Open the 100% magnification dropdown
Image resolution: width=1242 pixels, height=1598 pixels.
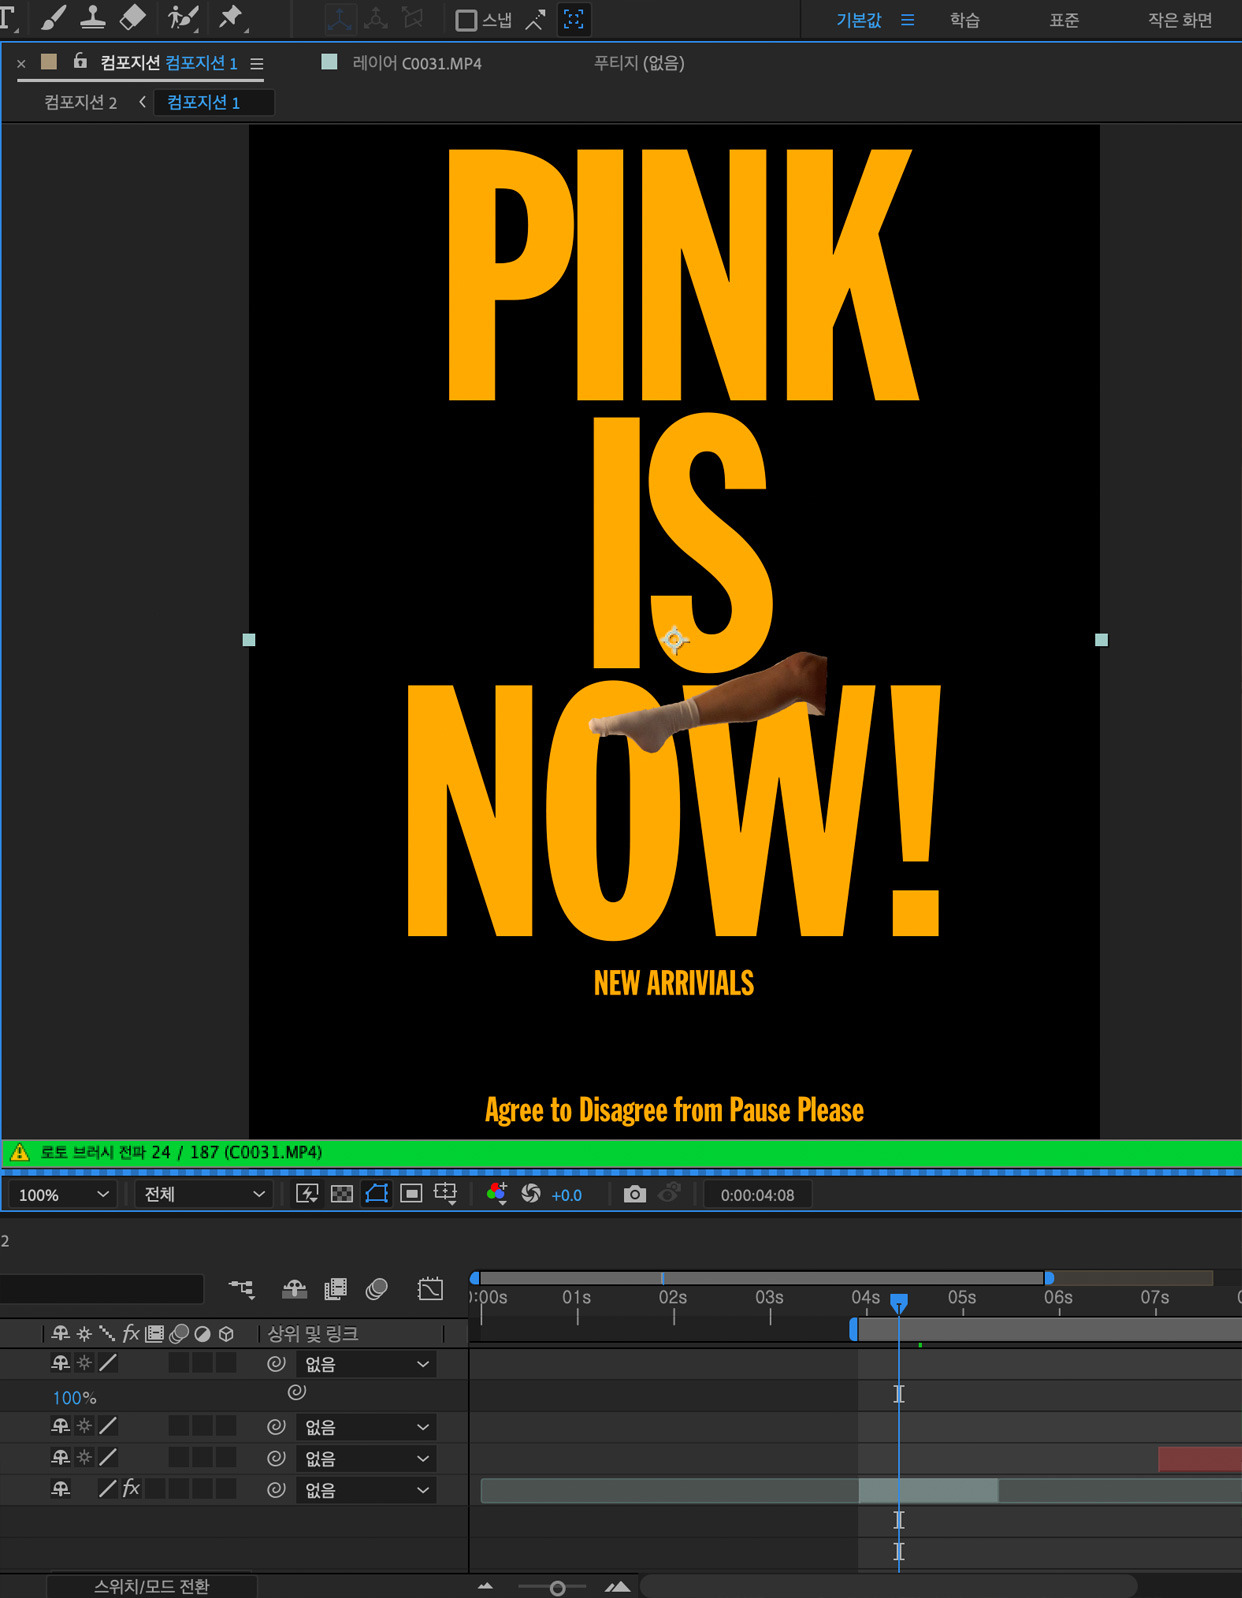(x=63, y=1194)
